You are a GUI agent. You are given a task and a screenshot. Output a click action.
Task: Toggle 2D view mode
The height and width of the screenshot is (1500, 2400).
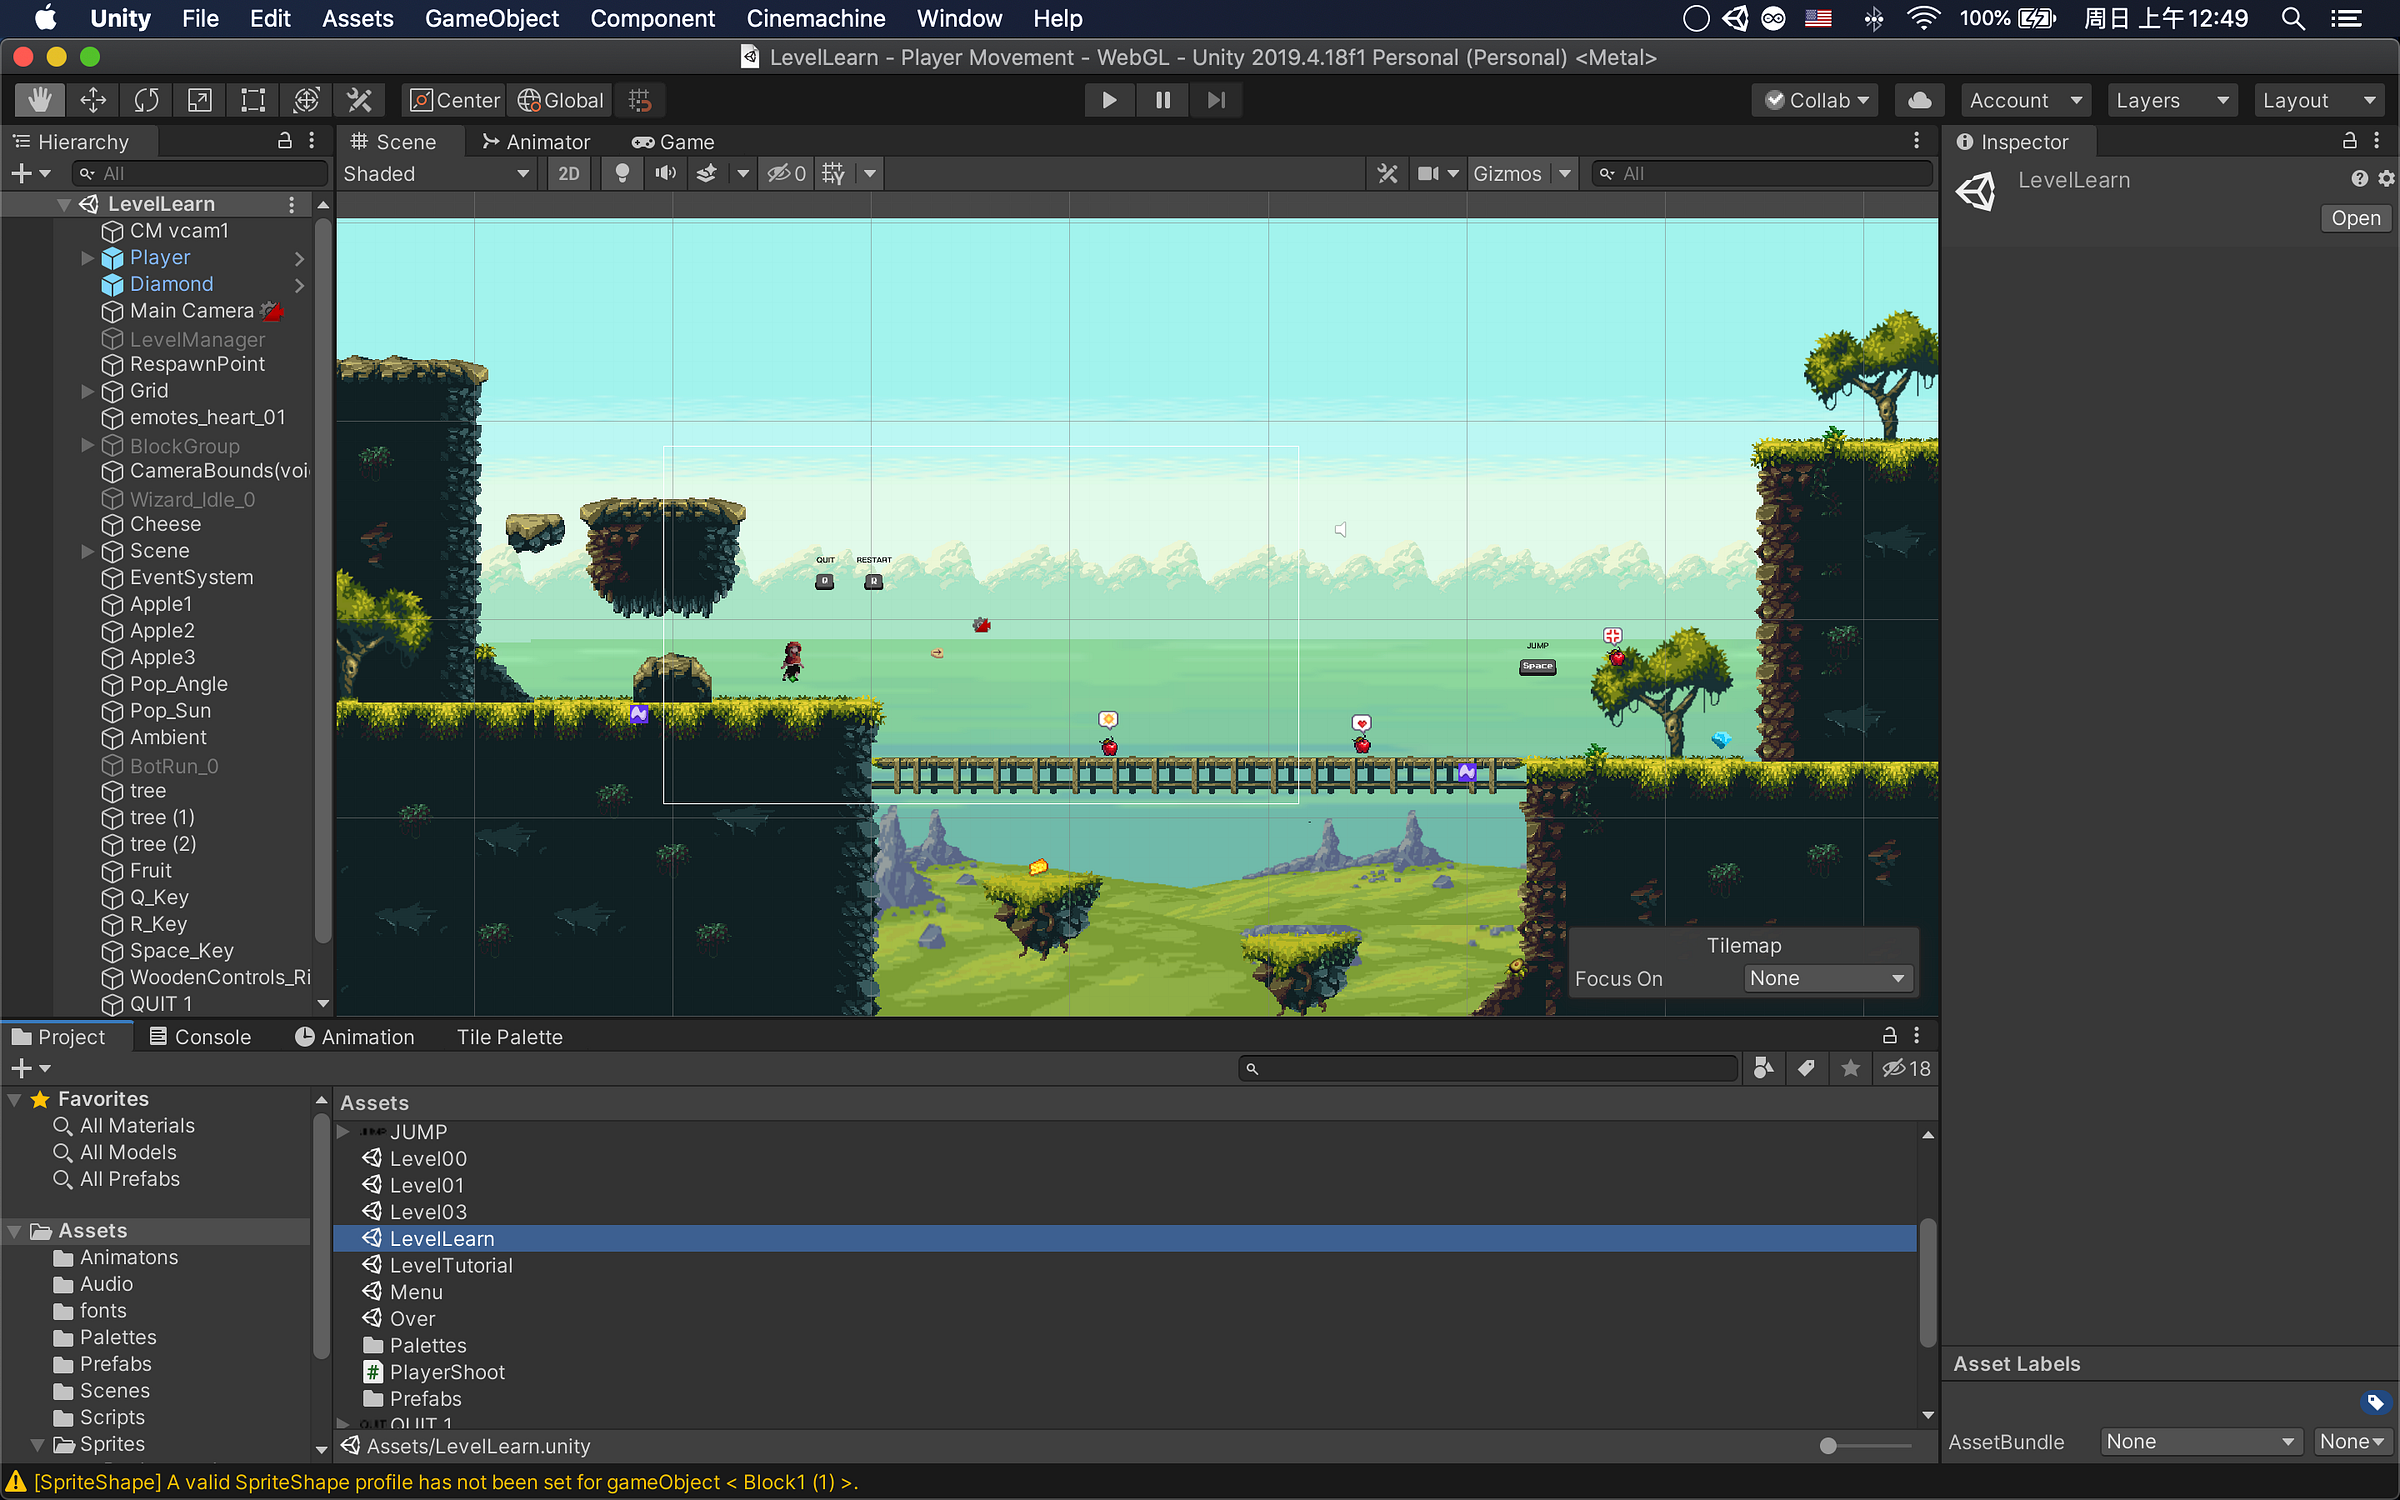tap(568, 174)
